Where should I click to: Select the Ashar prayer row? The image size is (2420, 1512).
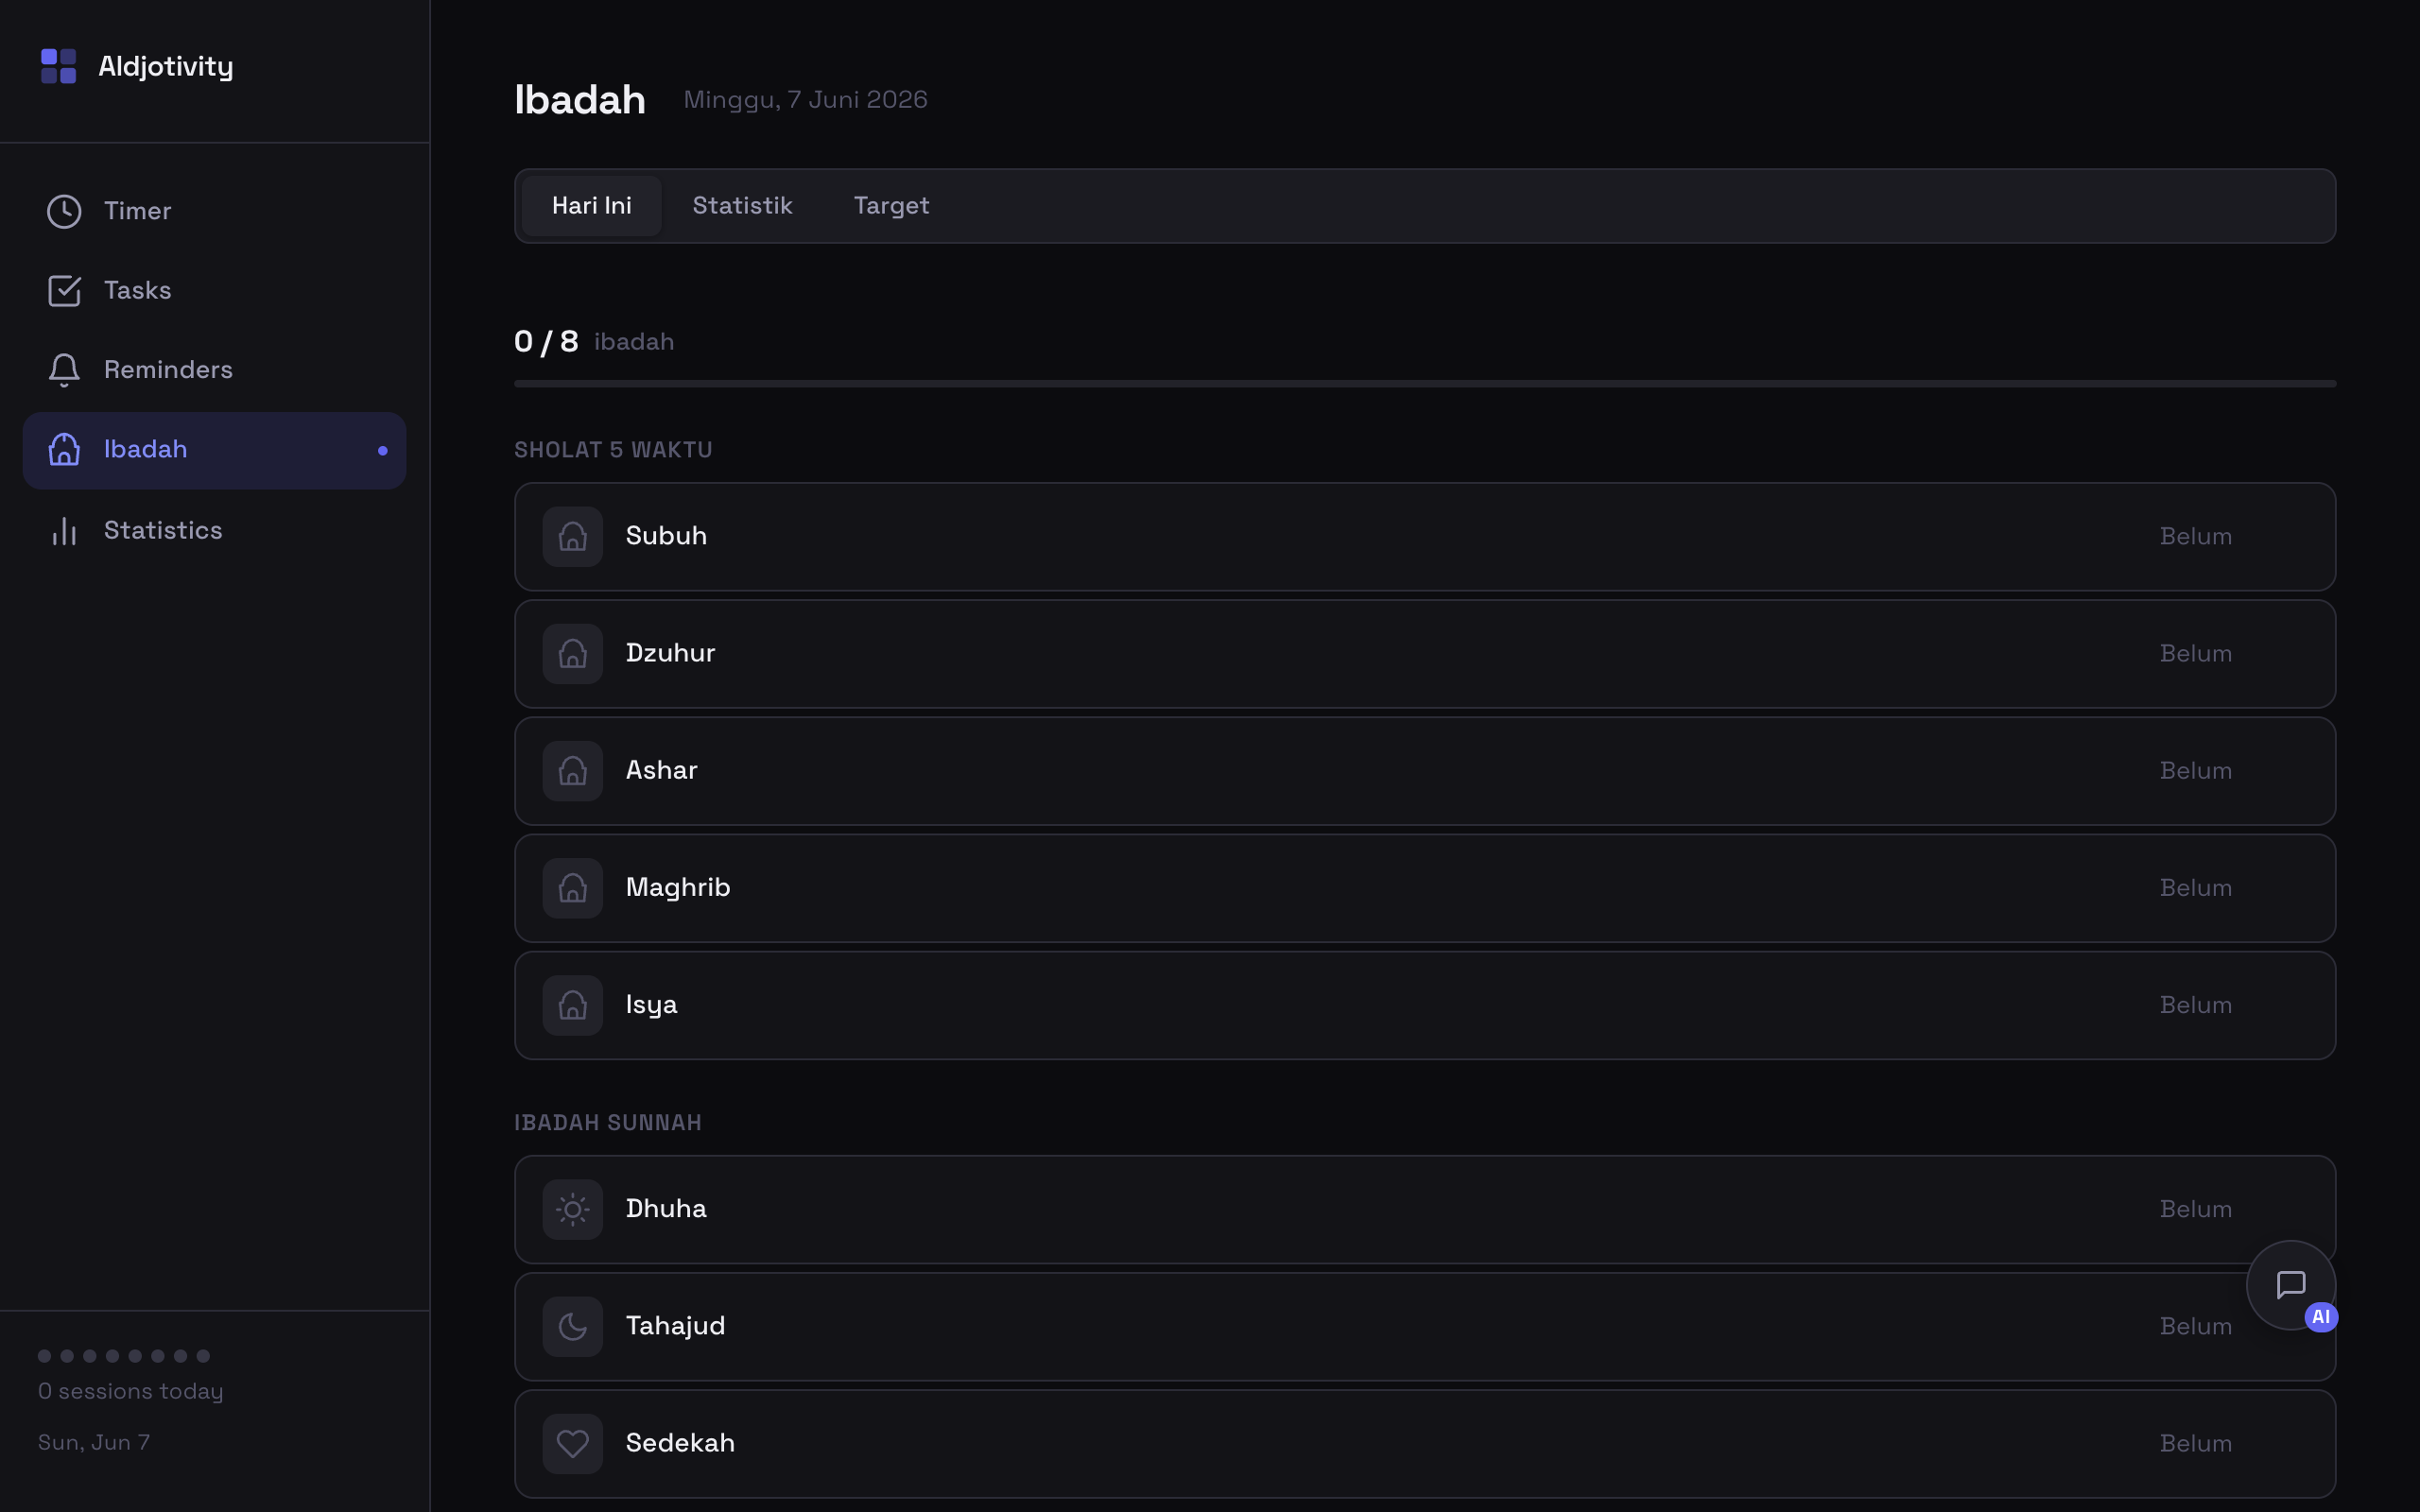(x=1424, y=771)
